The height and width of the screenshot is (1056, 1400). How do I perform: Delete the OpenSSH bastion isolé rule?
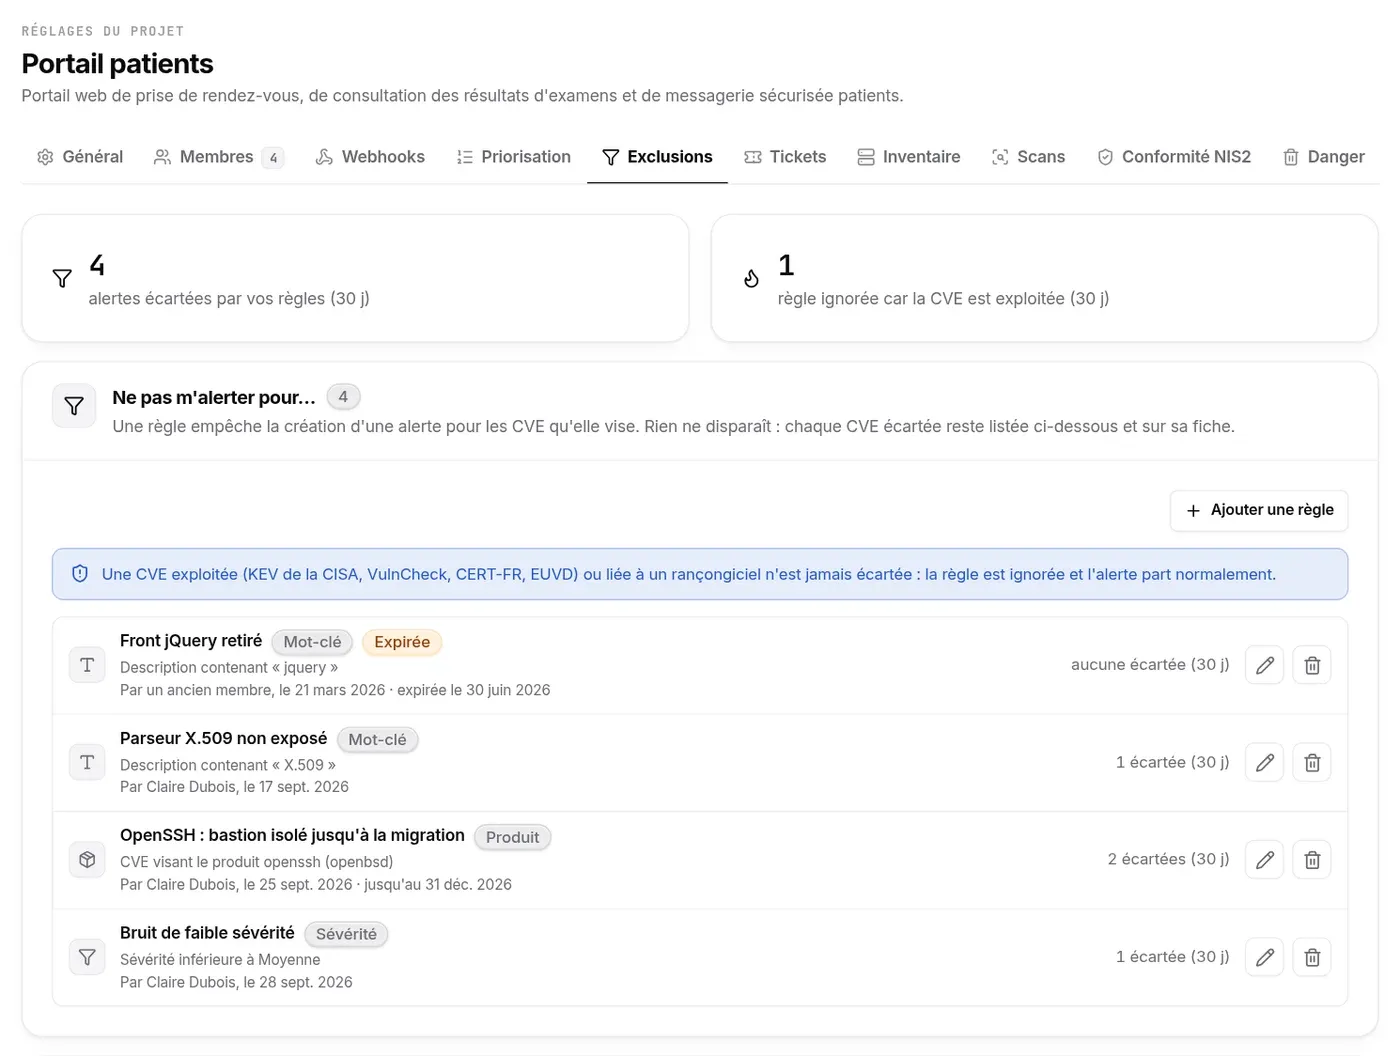(x=1312, y=860)
